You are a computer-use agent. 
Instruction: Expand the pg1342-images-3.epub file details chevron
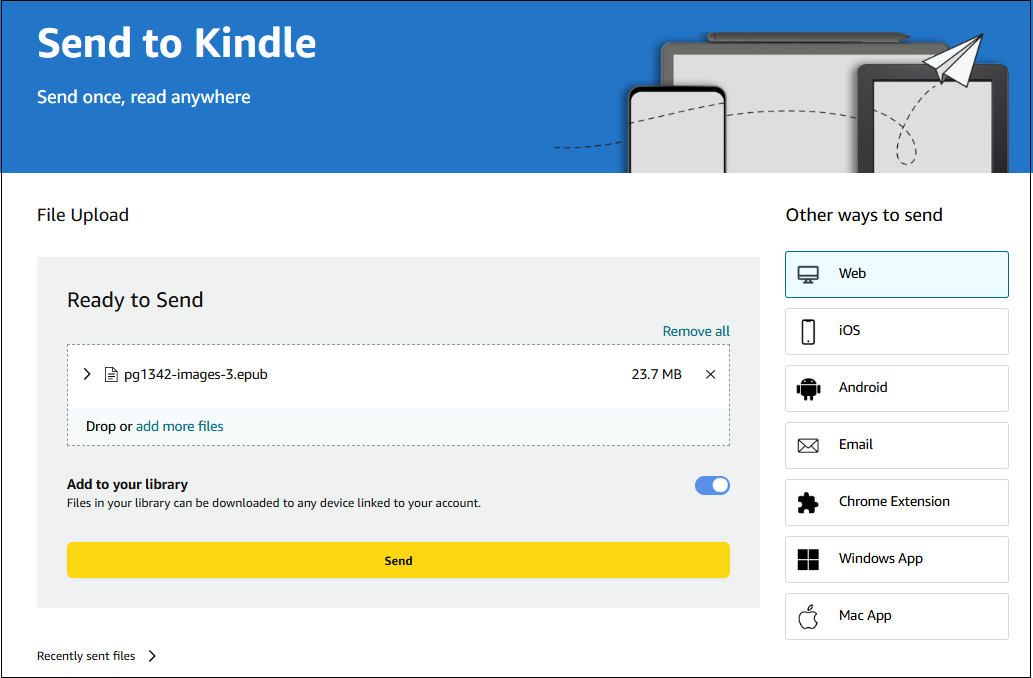pyautogui.click(x=87, y=374)
